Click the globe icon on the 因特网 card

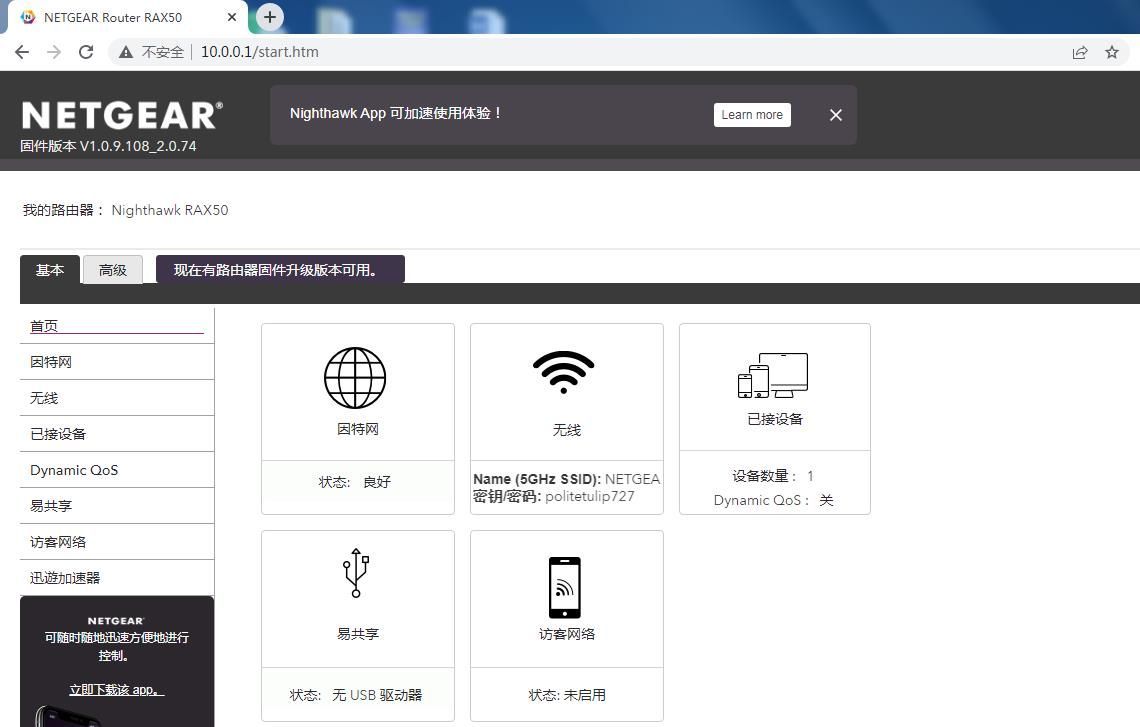tap(356, 377)
